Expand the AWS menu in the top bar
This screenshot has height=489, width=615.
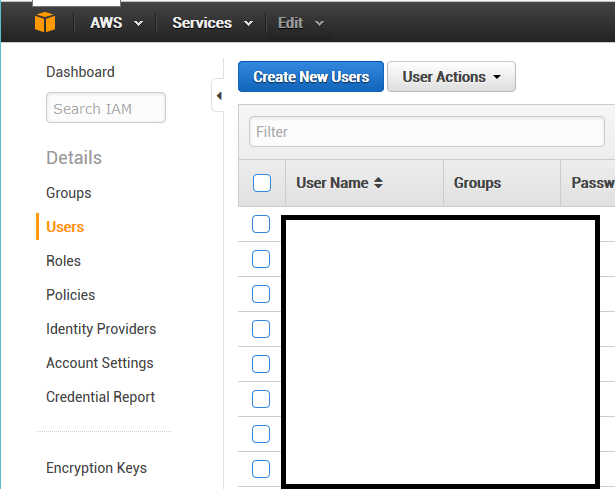tap(116, 22)
